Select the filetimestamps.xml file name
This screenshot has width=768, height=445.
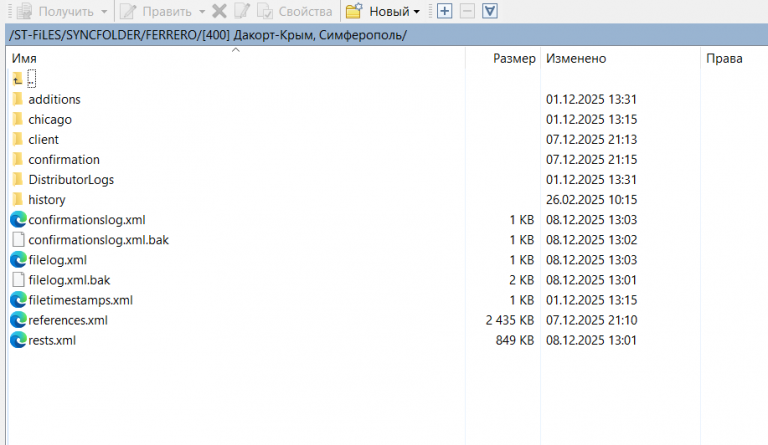pos(80,300)
